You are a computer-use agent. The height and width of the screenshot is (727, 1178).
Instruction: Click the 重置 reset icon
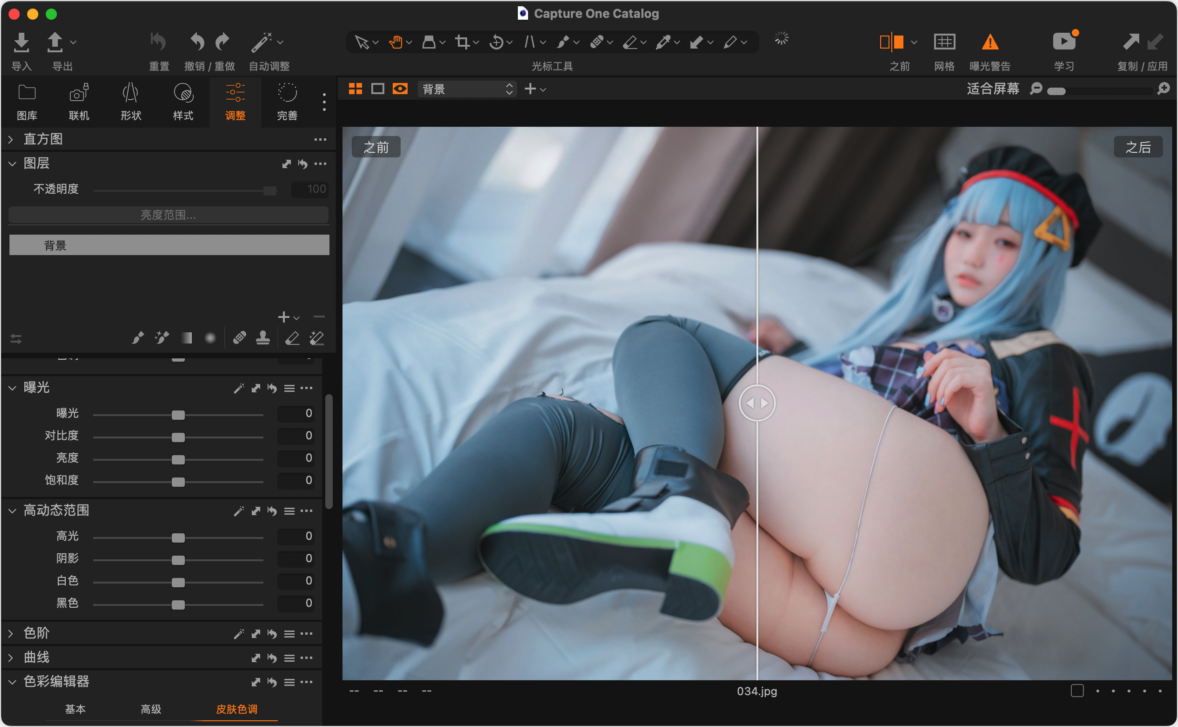[x=159, y=41]
